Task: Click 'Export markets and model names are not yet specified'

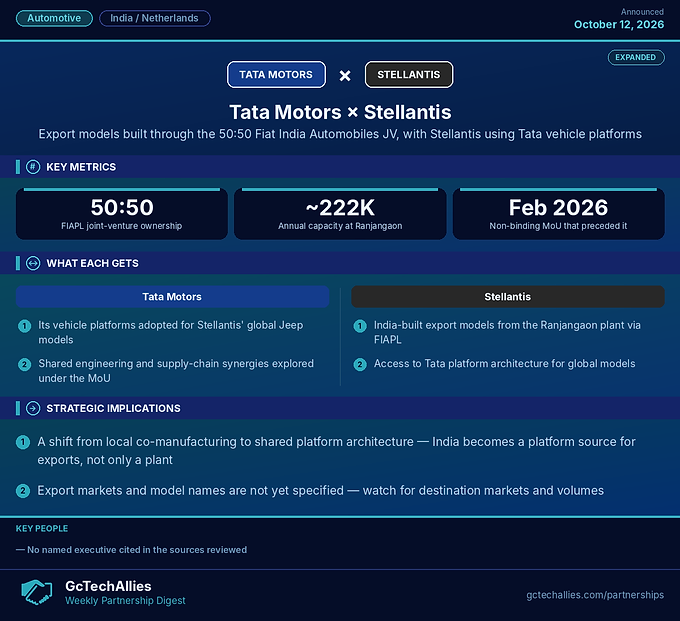Action: [x=320, y=490]
